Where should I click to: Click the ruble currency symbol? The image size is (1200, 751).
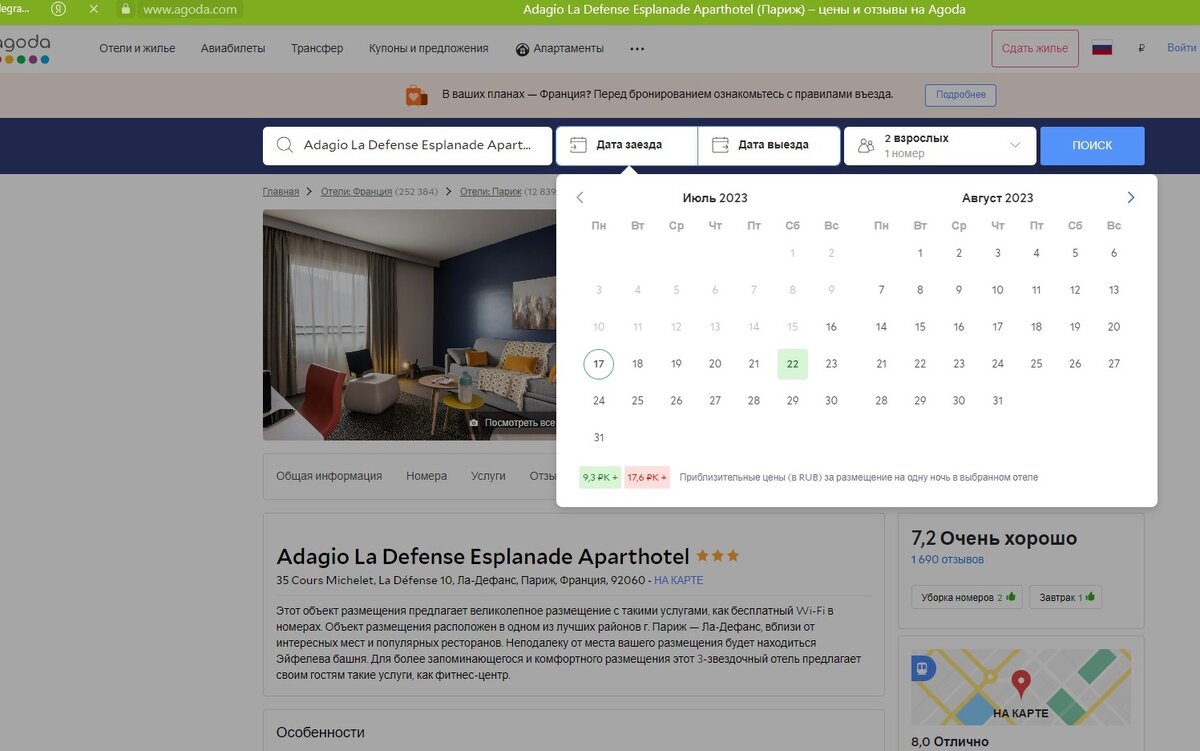tap(1141, 48)
